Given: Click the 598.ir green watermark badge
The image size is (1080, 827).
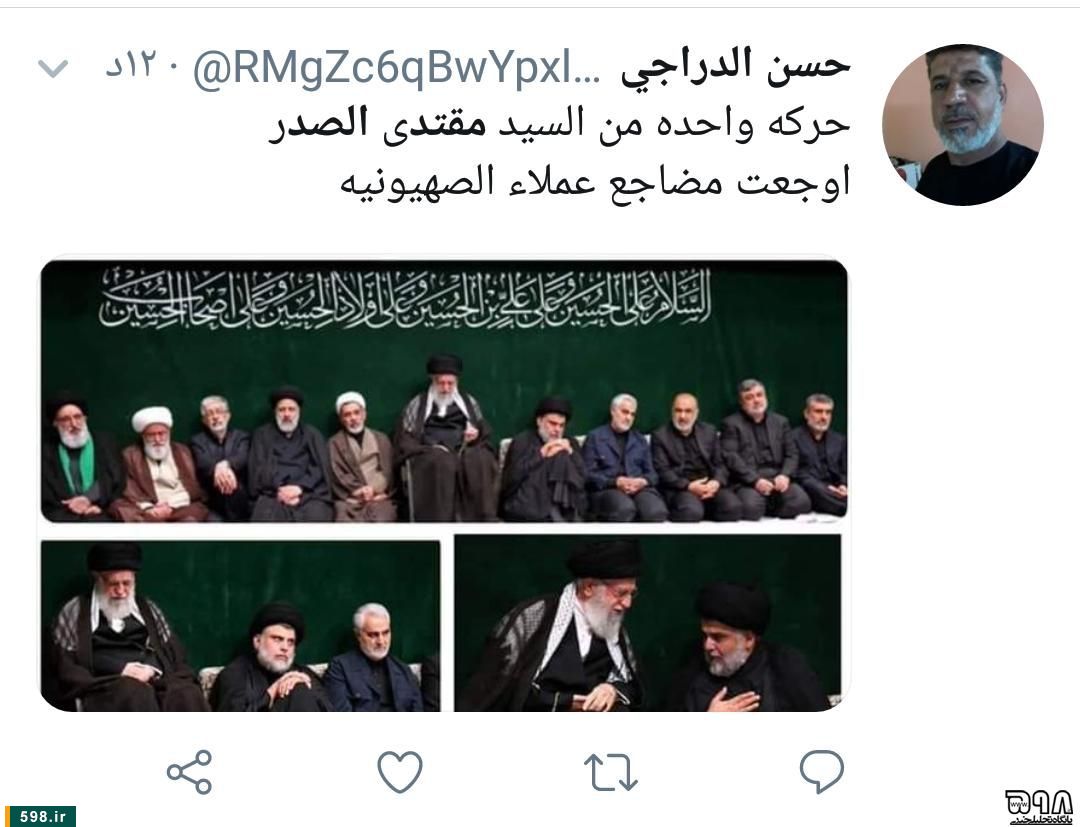Looking at the screenshot, I should pyautogui.click(x=39, y=816).
